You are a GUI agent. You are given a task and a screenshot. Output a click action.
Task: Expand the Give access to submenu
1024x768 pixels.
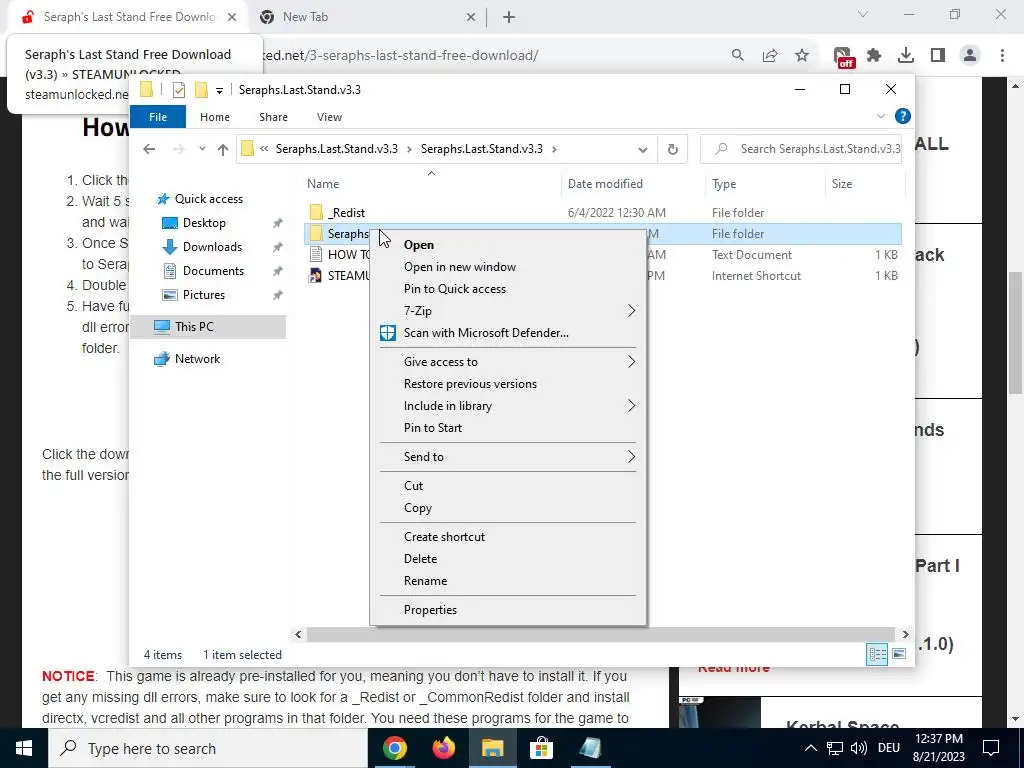508,362
